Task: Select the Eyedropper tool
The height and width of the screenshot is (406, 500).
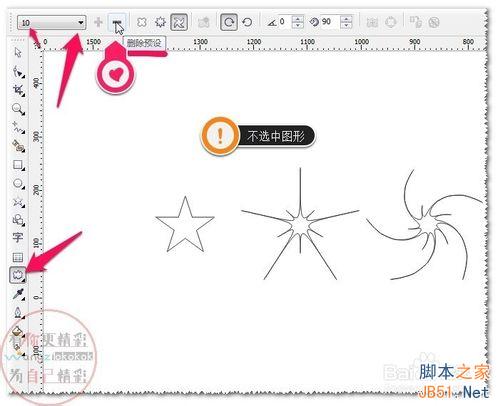Action: point(18,294)
